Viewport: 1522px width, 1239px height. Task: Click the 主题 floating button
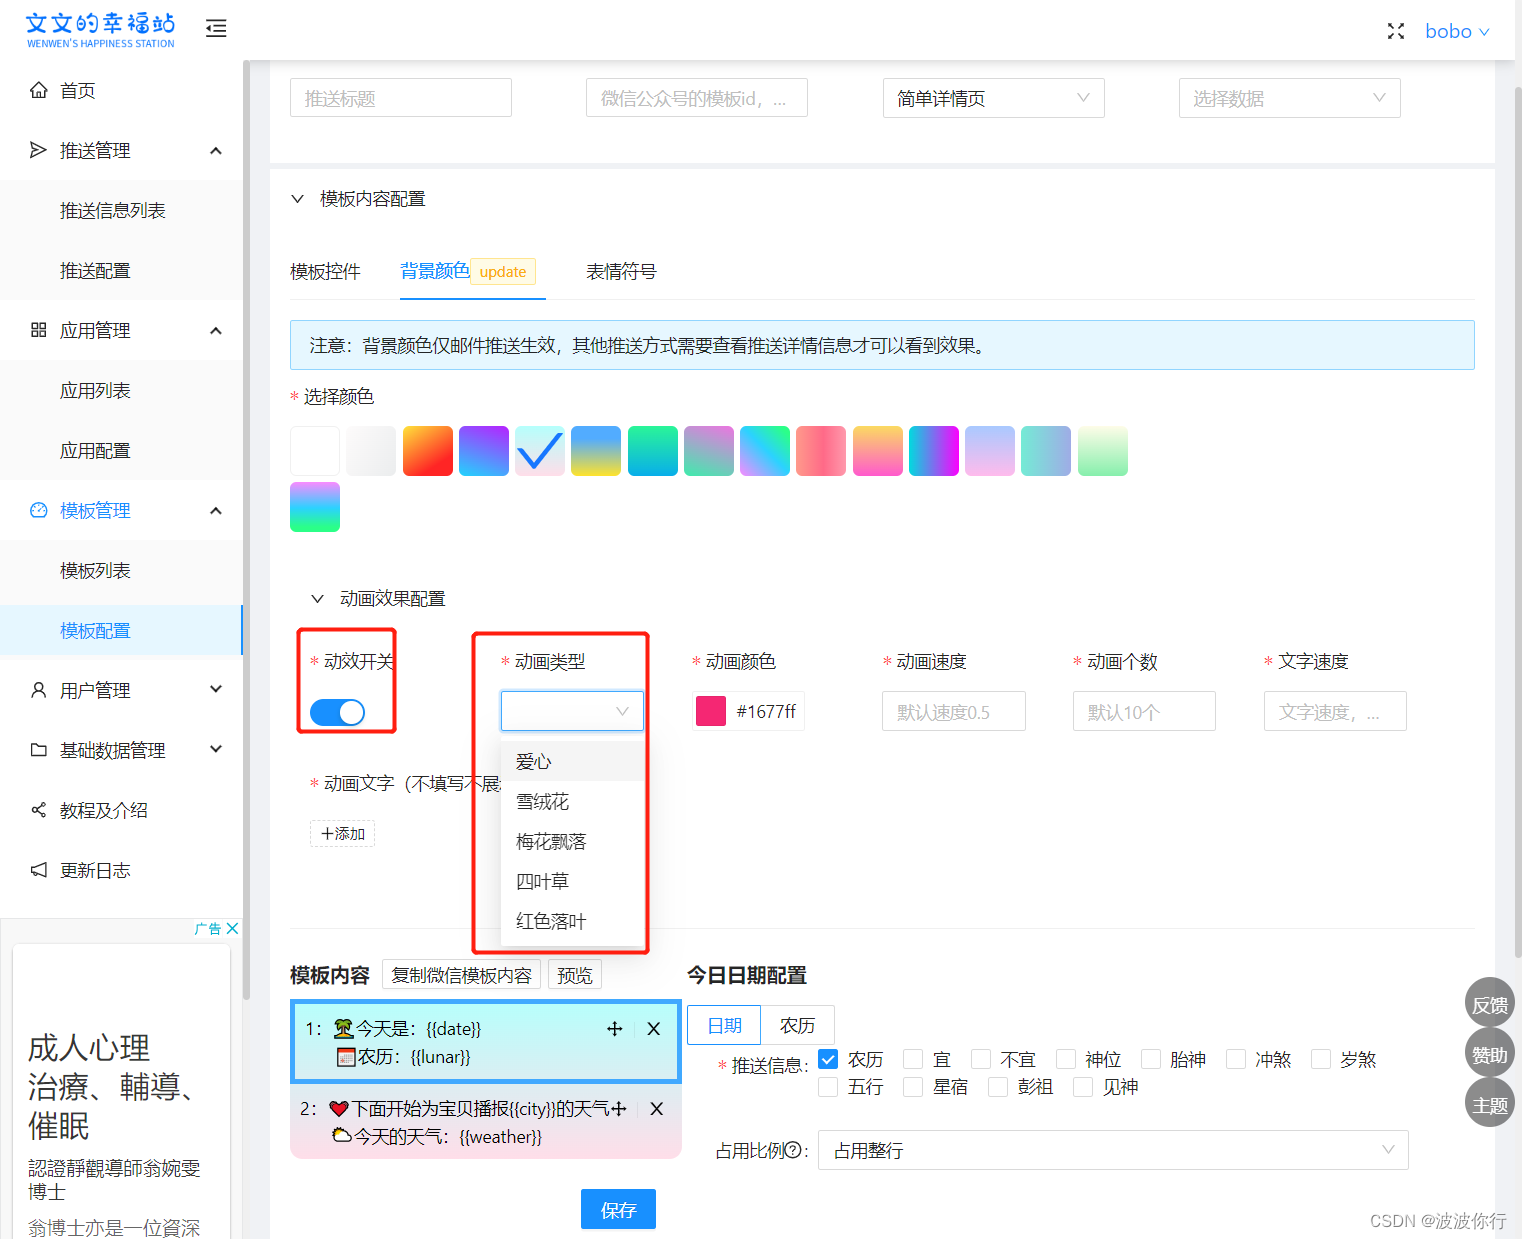[x=1490, y=1104]
